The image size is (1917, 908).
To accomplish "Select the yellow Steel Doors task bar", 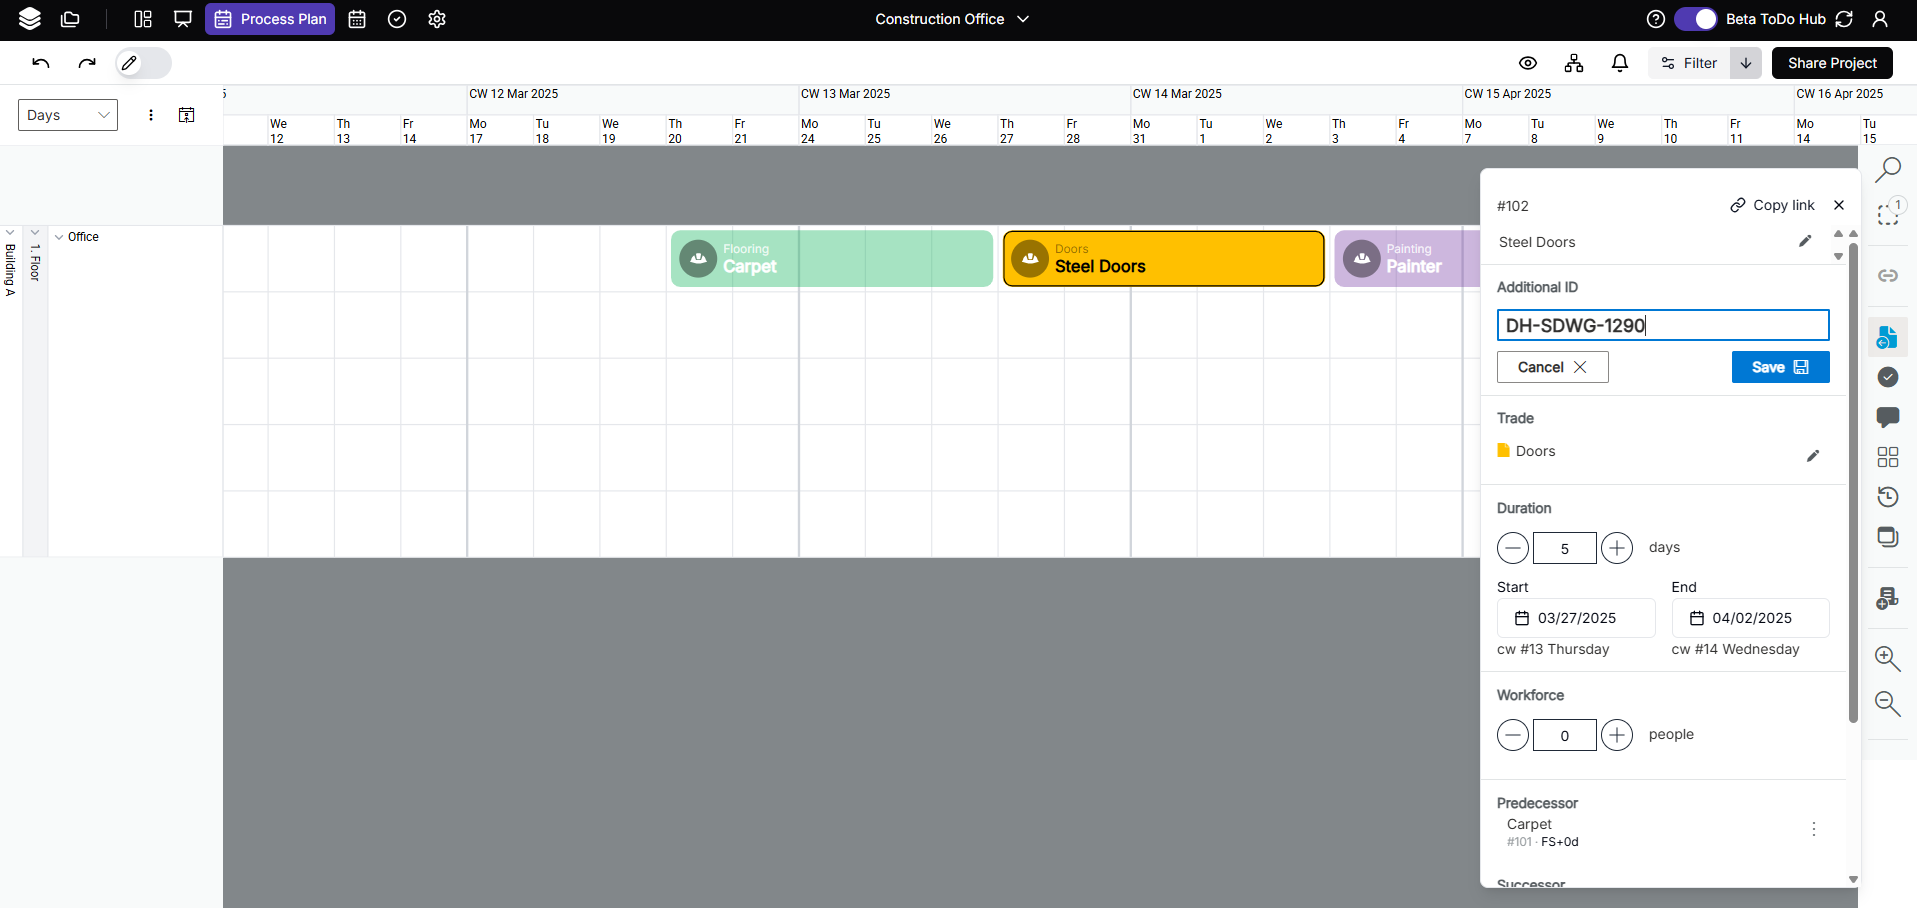I will [x=1163, y=259].
